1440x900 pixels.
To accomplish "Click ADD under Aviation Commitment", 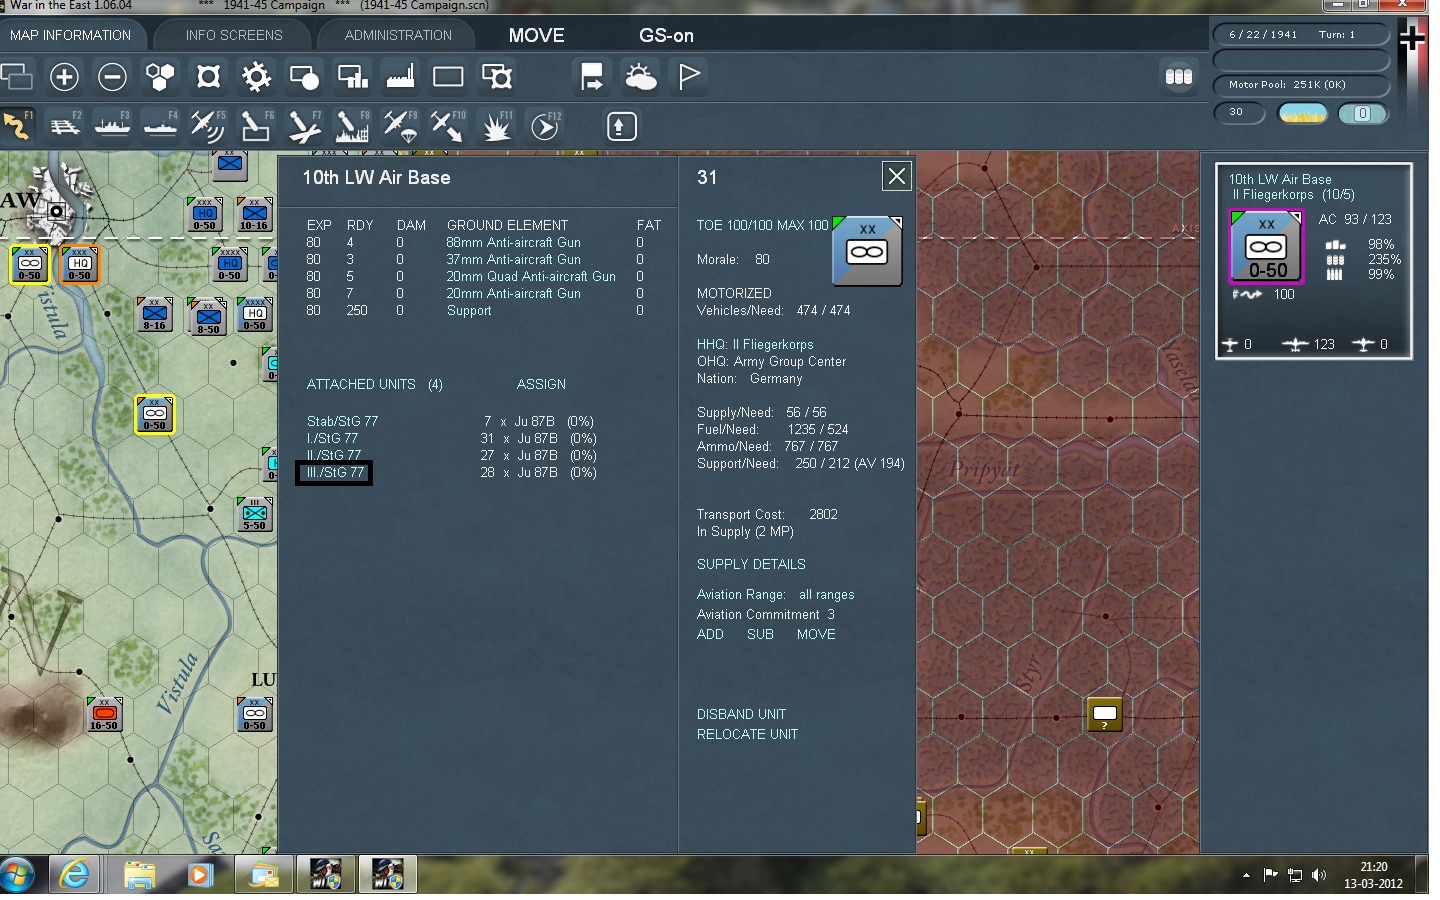I will pyautogui.click(x=710, y=634).
